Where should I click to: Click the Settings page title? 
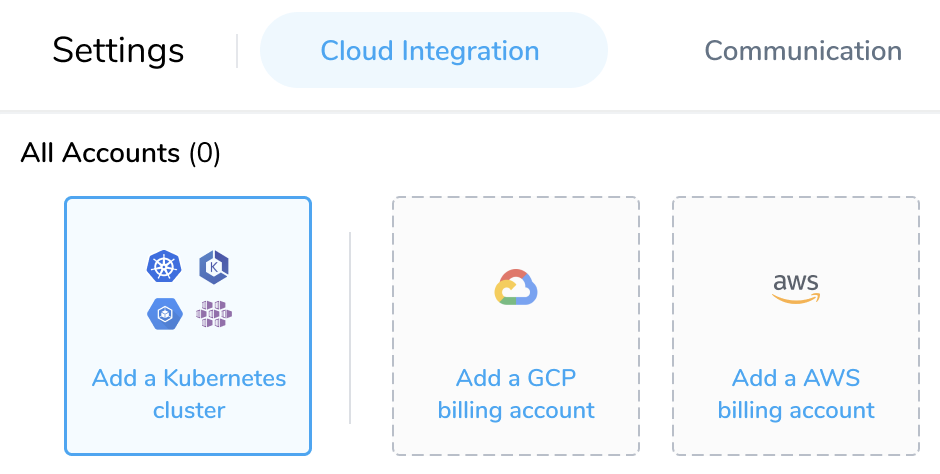coord(118,51)
